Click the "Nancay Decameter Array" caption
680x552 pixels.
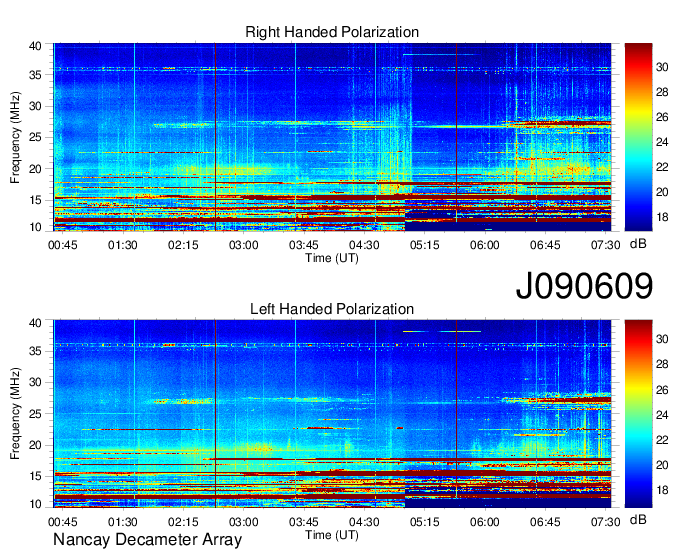click(147, 540)
